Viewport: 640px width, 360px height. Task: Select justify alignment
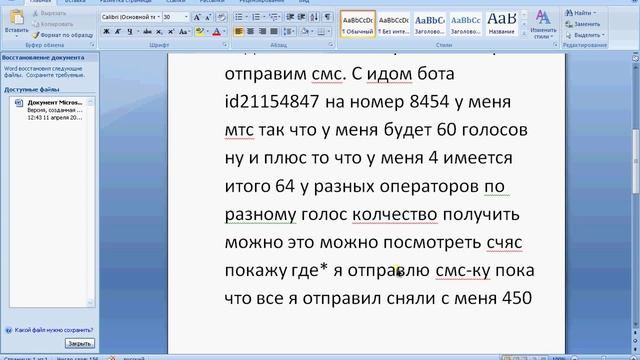click(x=274, y=31)
